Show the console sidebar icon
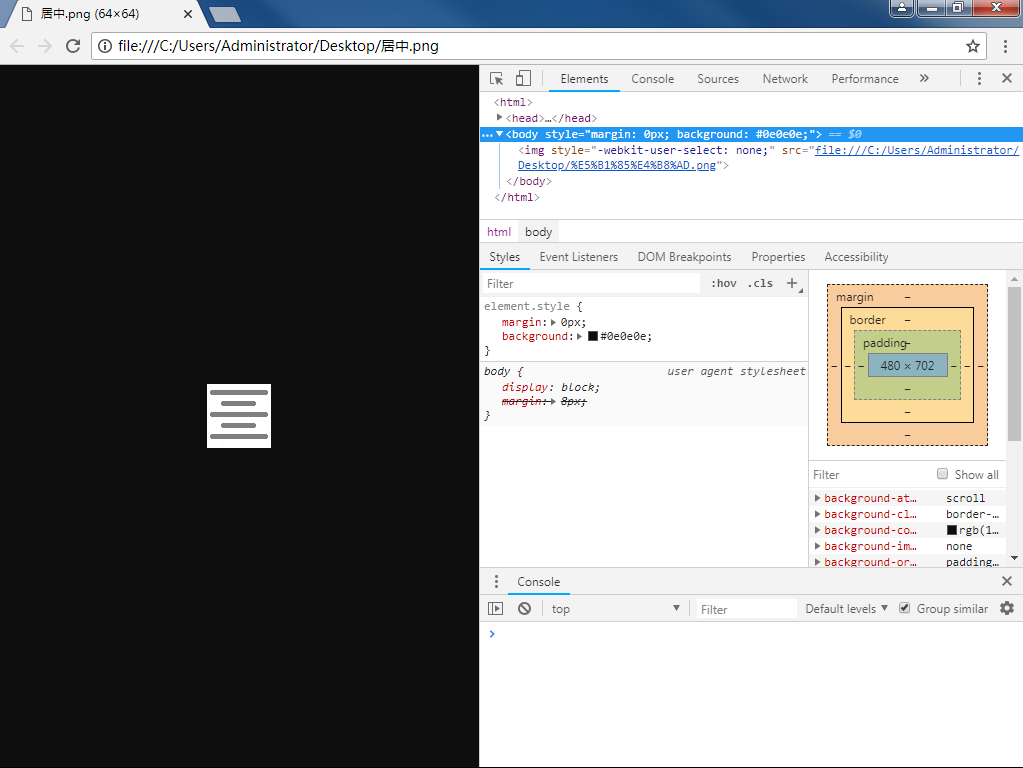 pyautogui.click(x=495, y=609)
